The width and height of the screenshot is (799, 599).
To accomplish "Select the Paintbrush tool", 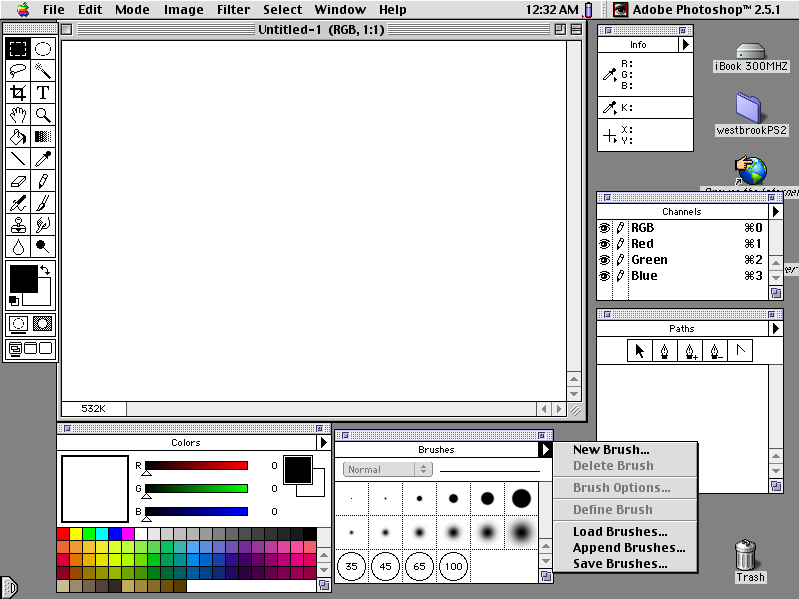I will click(x=43, y=203).
